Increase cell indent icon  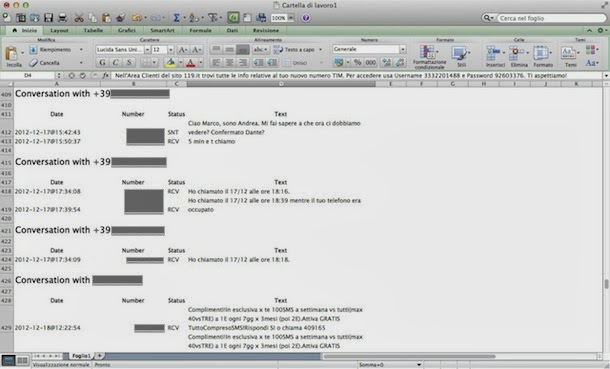272,62
